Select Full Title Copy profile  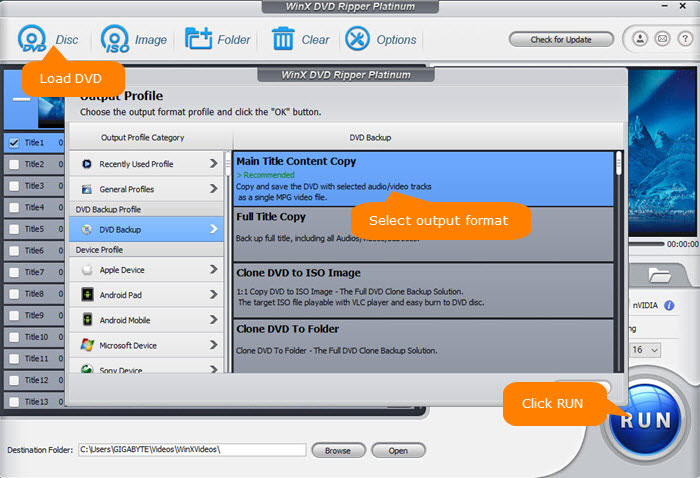tap(423, 234)
